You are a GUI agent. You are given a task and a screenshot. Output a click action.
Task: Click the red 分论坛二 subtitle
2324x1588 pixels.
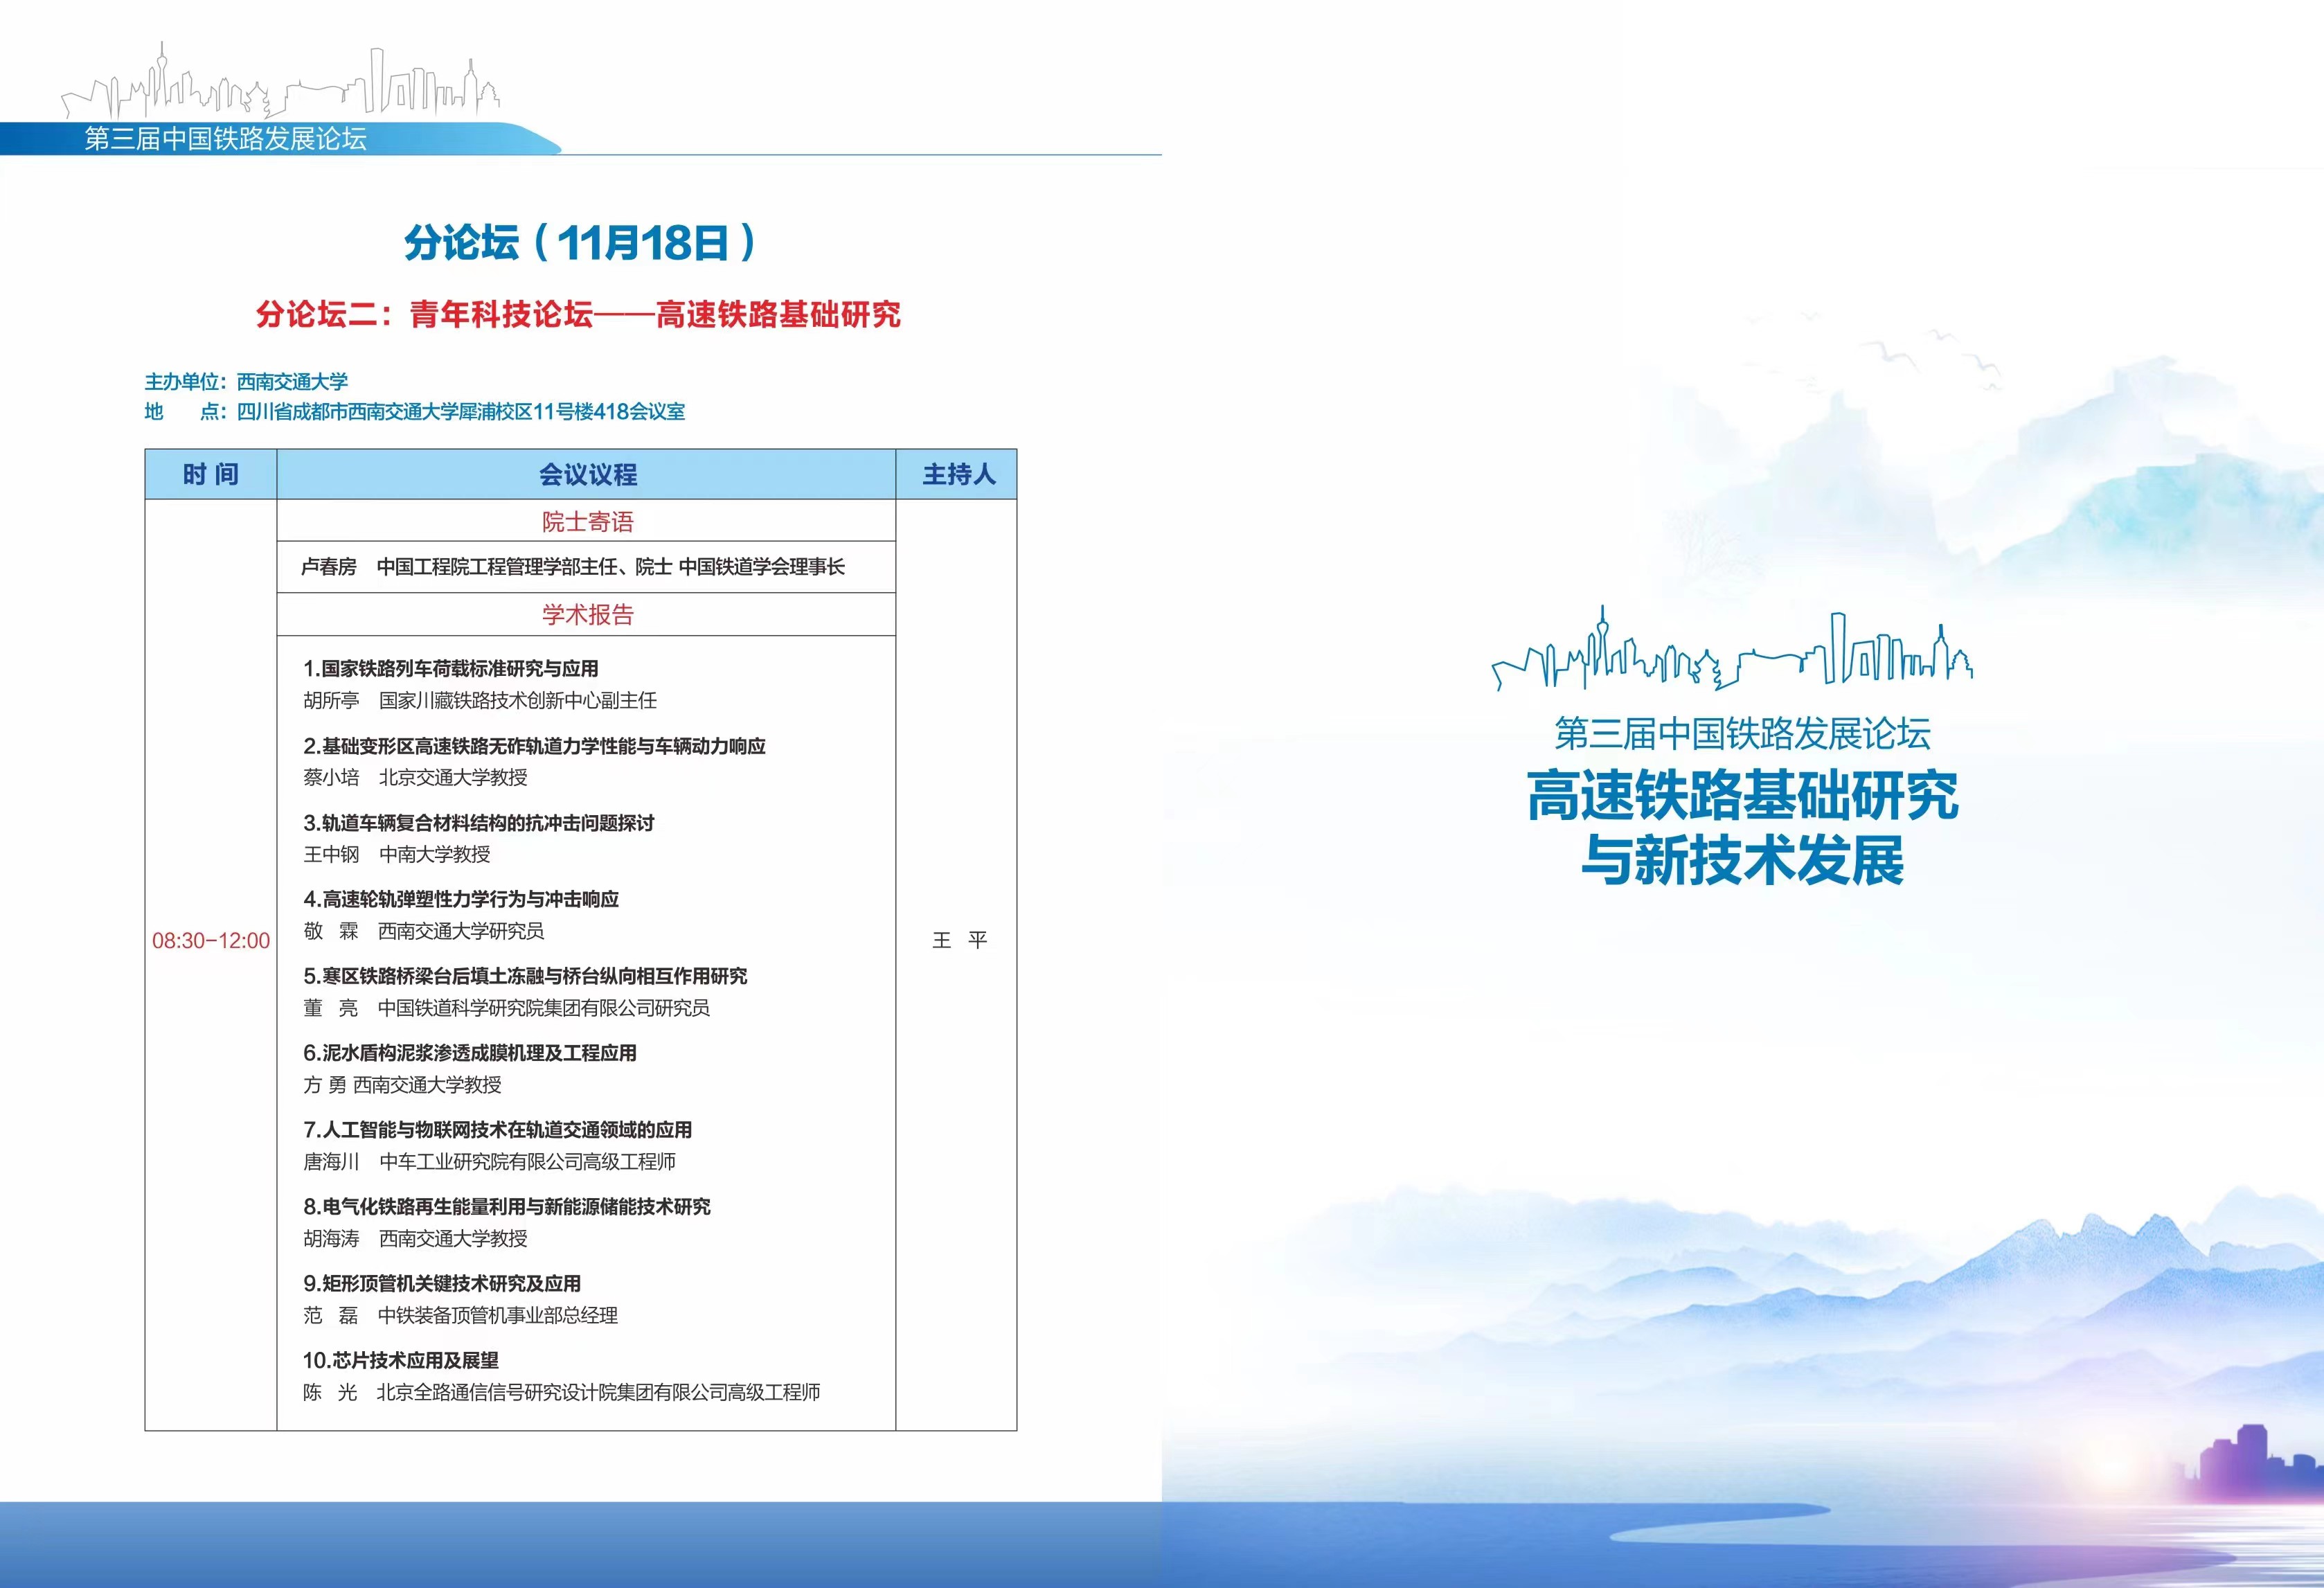click(x=578, y=314)
